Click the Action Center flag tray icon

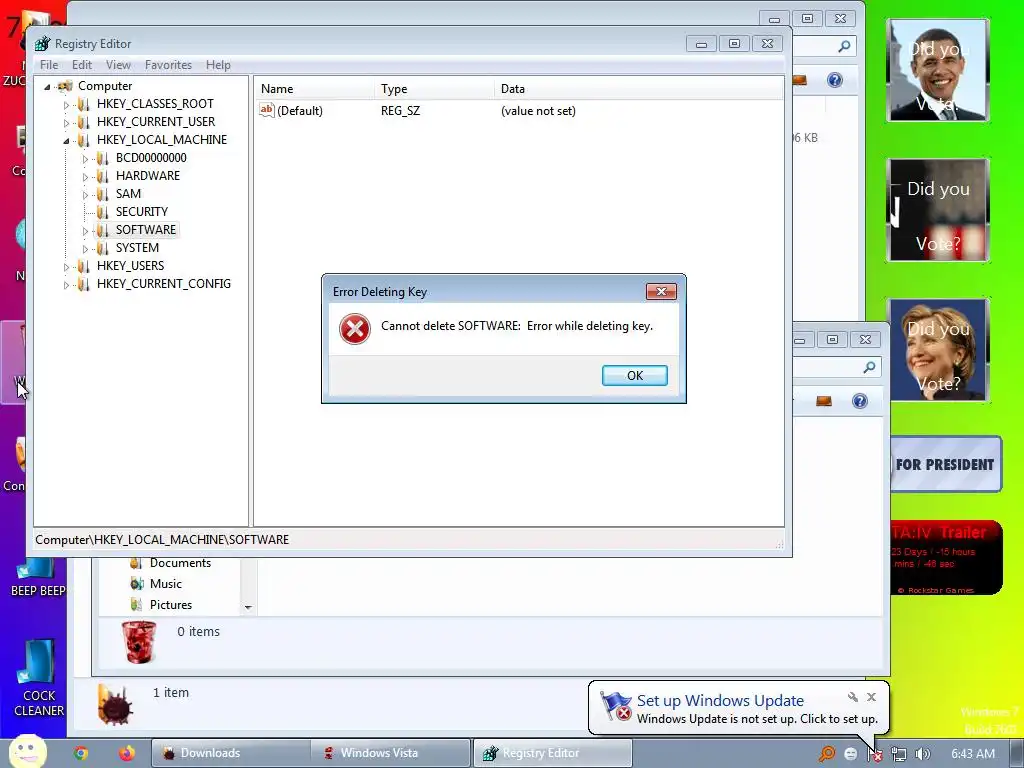point(875,754)
